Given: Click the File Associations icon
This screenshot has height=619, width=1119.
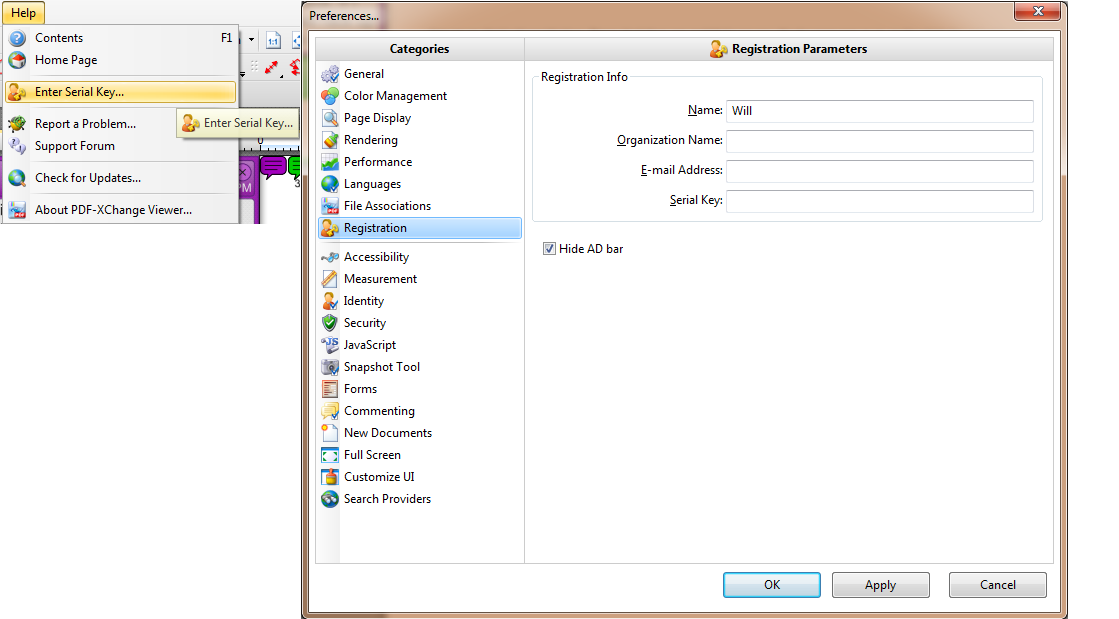Looking at the screenshot, I should [330, 206].
